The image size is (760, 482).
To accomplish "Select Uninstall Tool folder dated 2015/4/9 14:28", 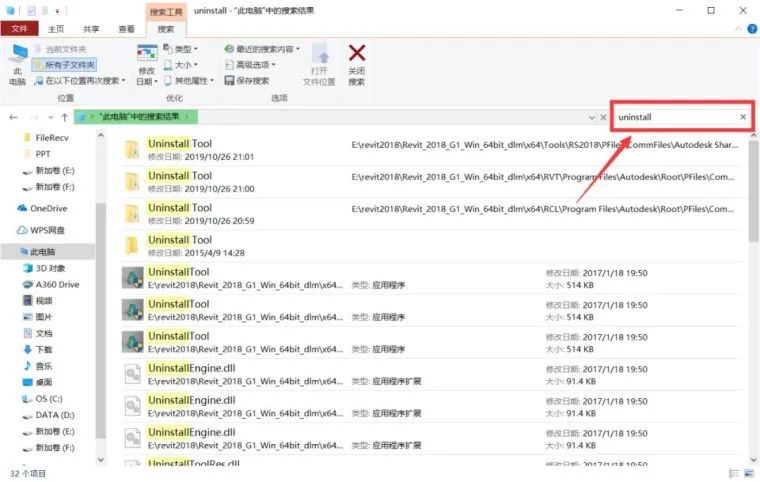I will pos(431,246).
